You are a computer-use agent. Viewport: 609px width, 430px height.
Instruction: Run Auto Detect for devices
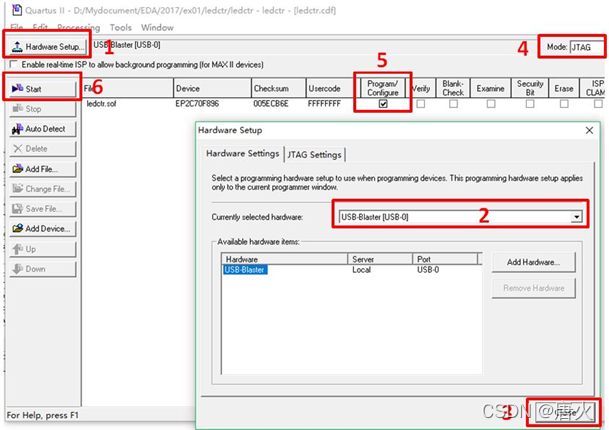tap(42, 129)
